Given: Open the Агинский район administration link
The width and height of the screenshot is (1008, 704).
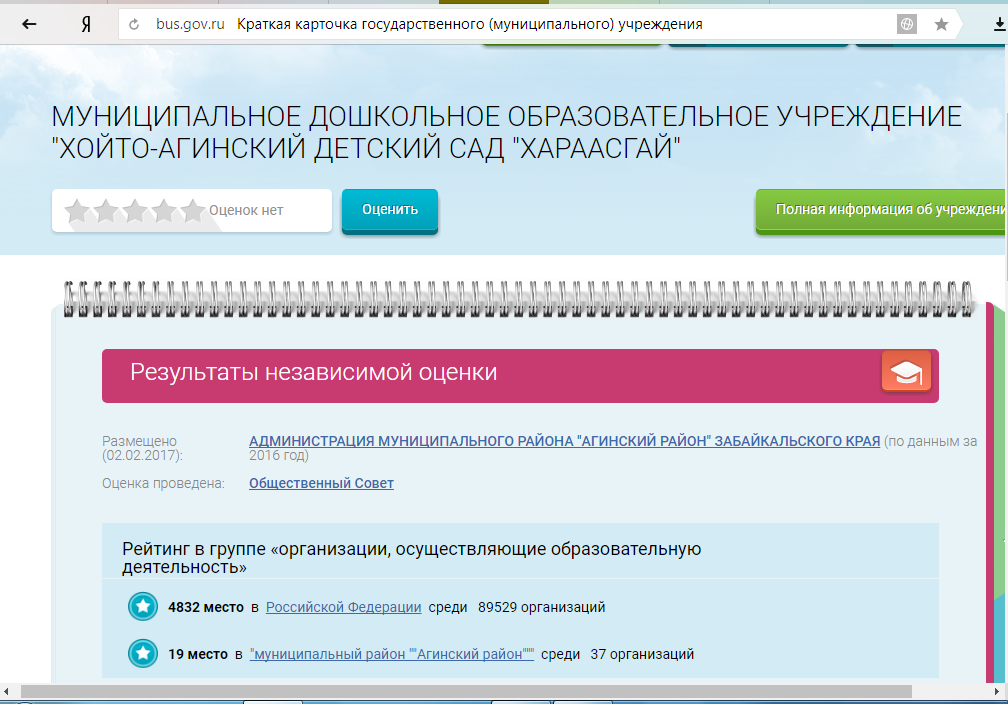Looking at the screenshot, I should click(564, 441).
